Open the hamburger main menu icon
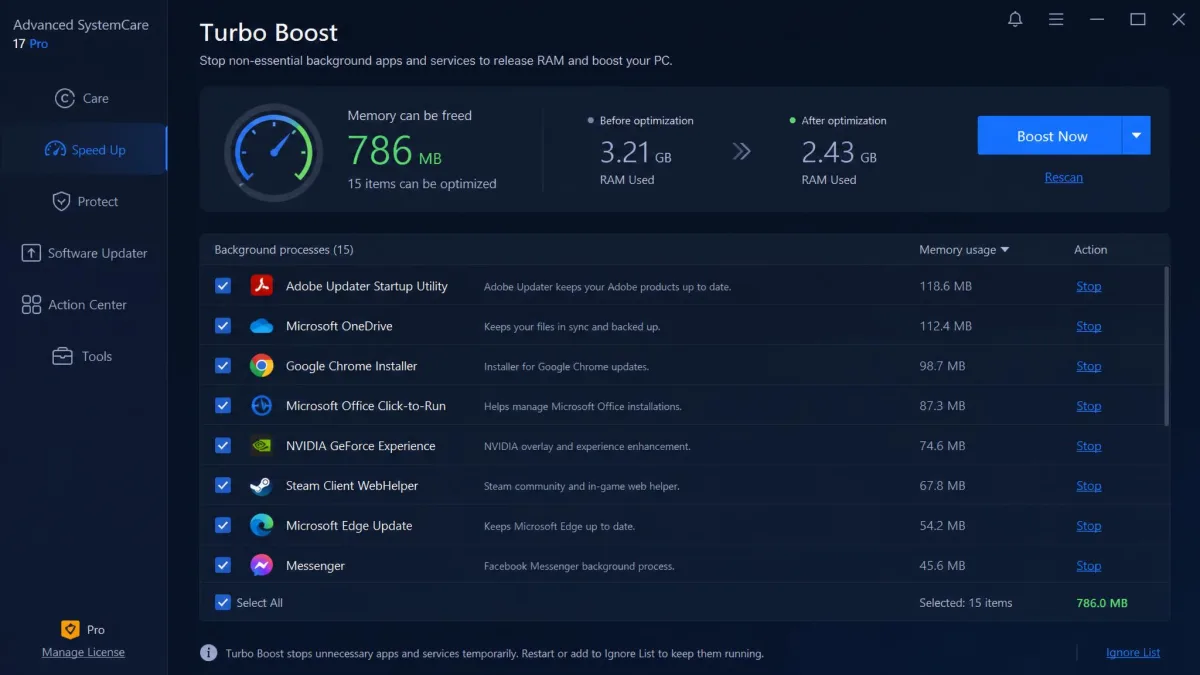This screenshot has width=1200, height=675. click(x=1056, y=19)
